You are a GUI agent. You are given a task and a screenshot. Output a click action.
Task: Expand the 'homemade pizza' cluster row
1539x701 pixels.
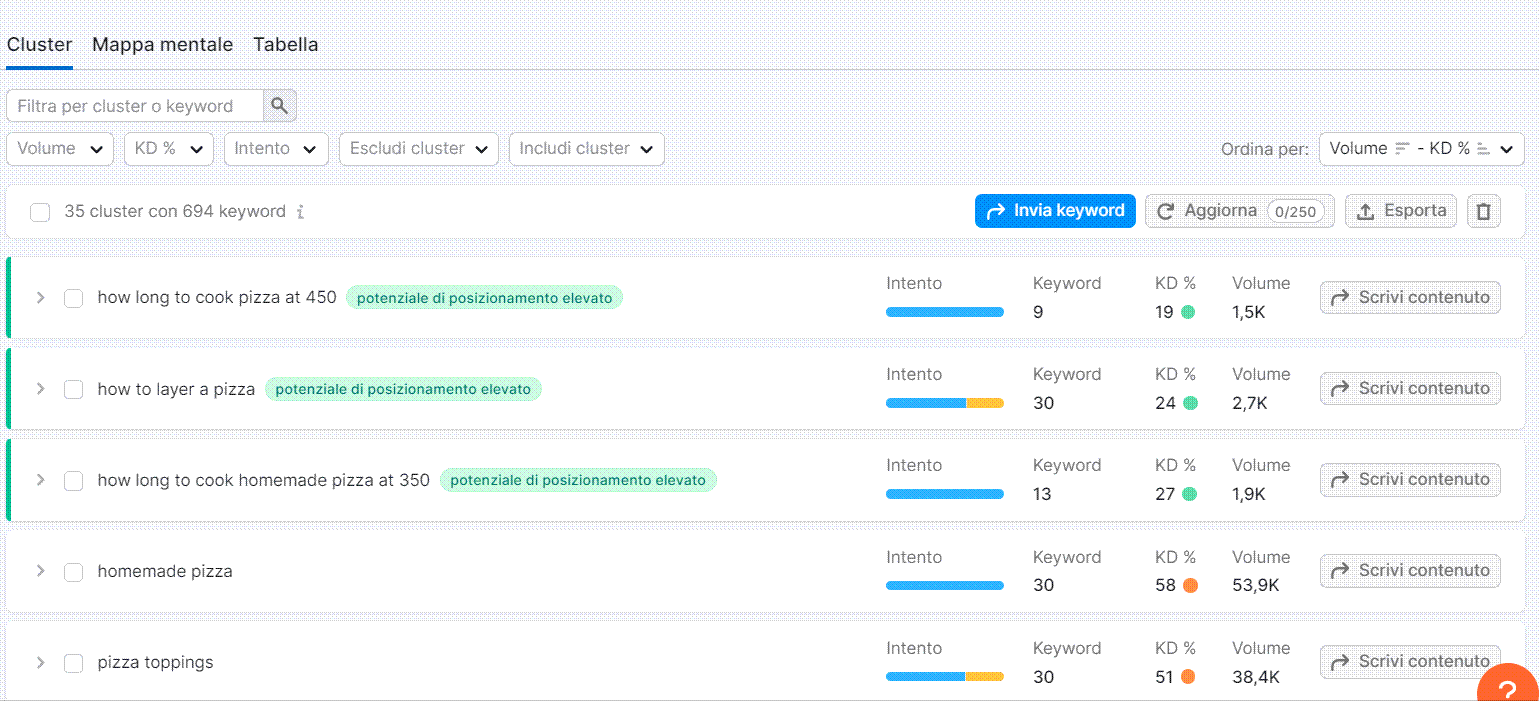40,571
